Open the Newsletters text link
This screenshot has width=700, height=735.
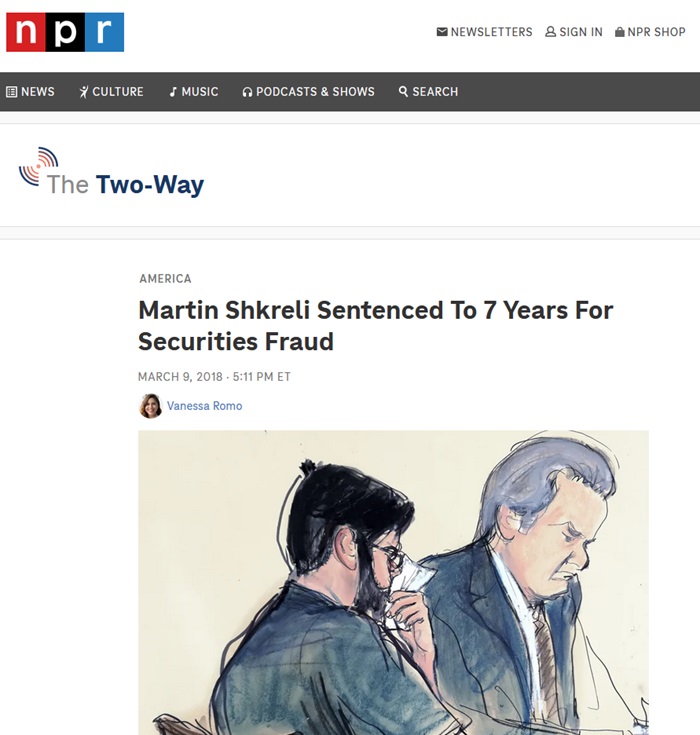[491, 32]
